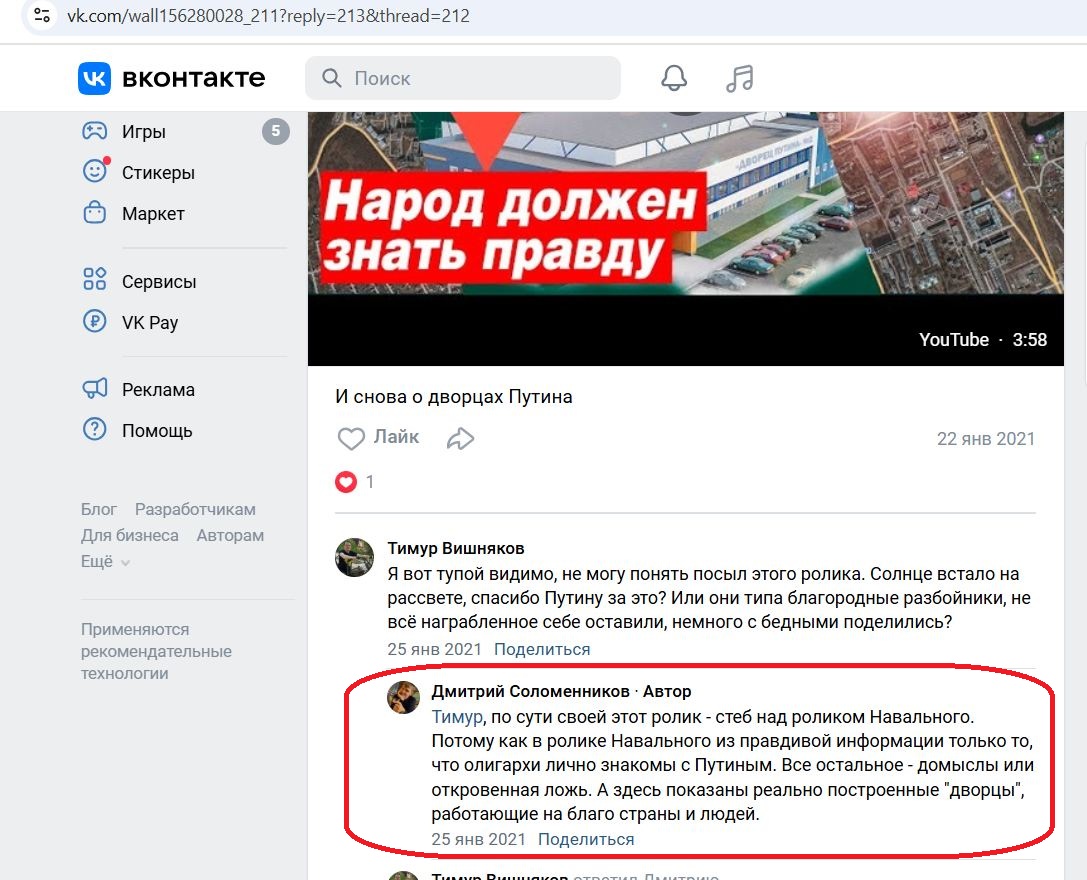The width and height of the screenshot is (1087, 880).
Task: Click into the Поиск search field
Action: coord(462,78)
